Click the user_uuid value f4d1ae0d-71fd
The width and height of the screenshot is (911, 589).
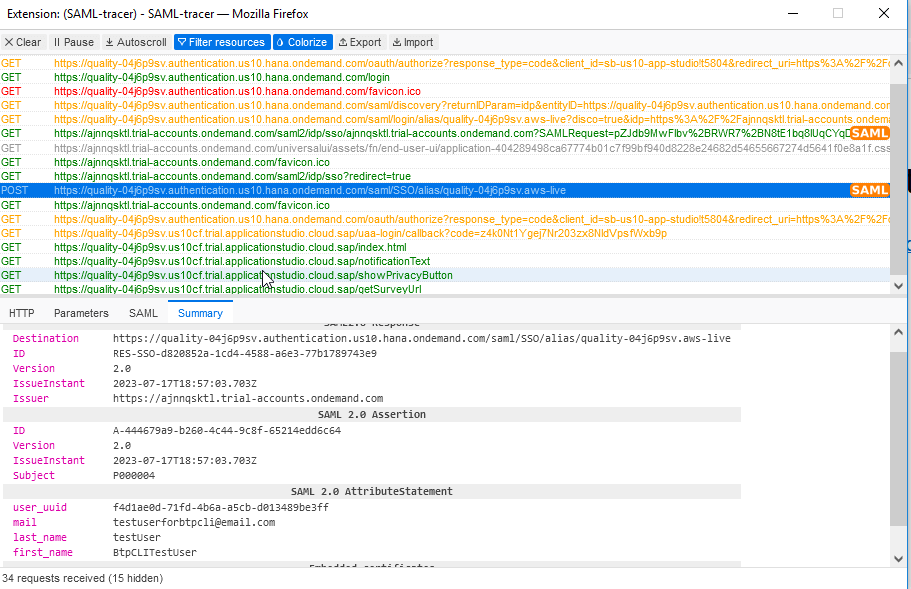221,507
